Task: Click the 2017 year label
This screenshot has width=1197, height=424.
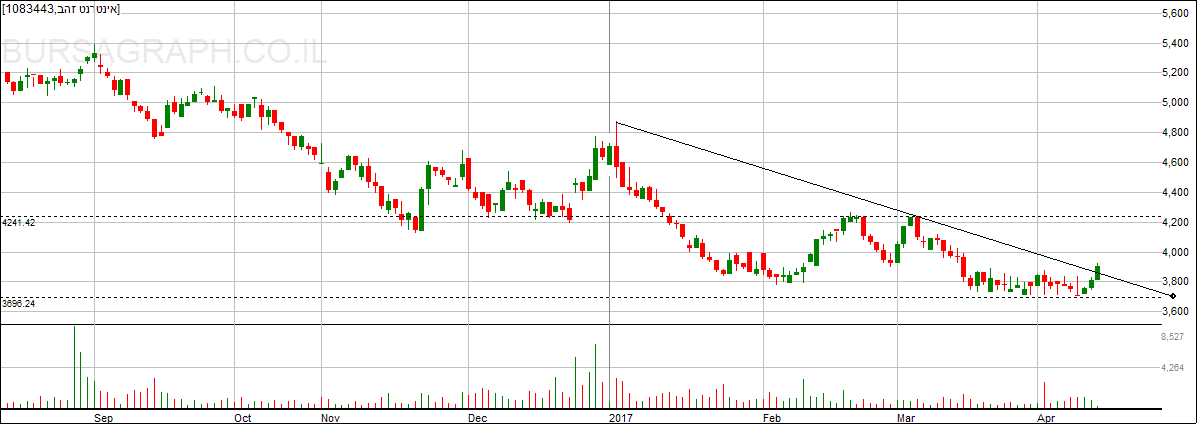Action: (623, 417)
